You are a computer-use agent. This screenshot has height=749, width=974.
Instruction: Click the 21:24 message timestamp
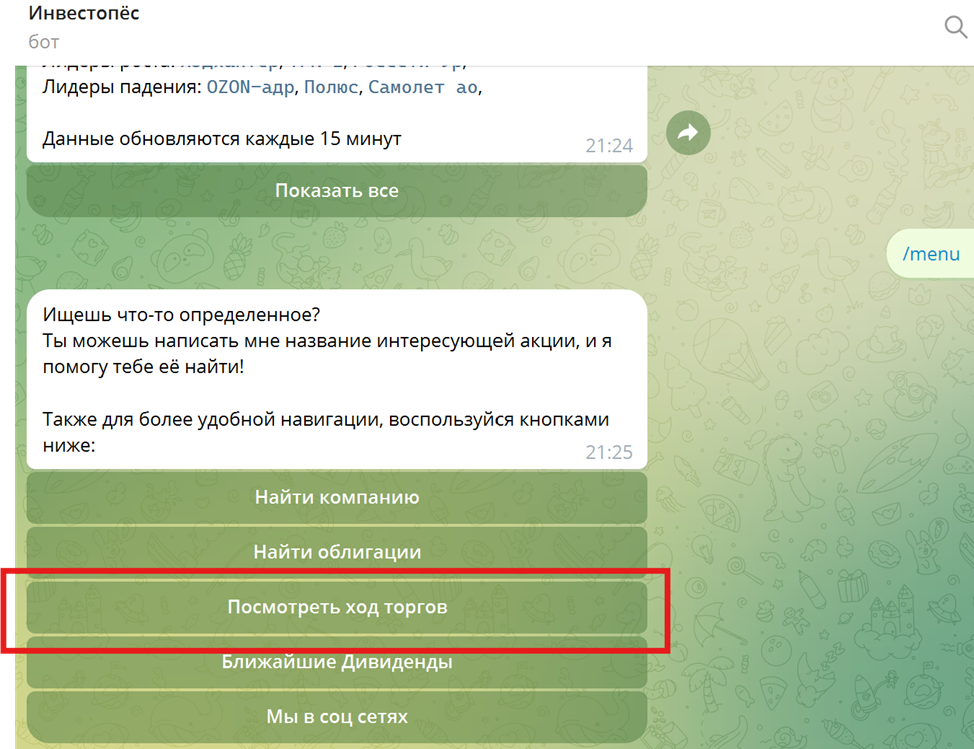click(609, 145)
